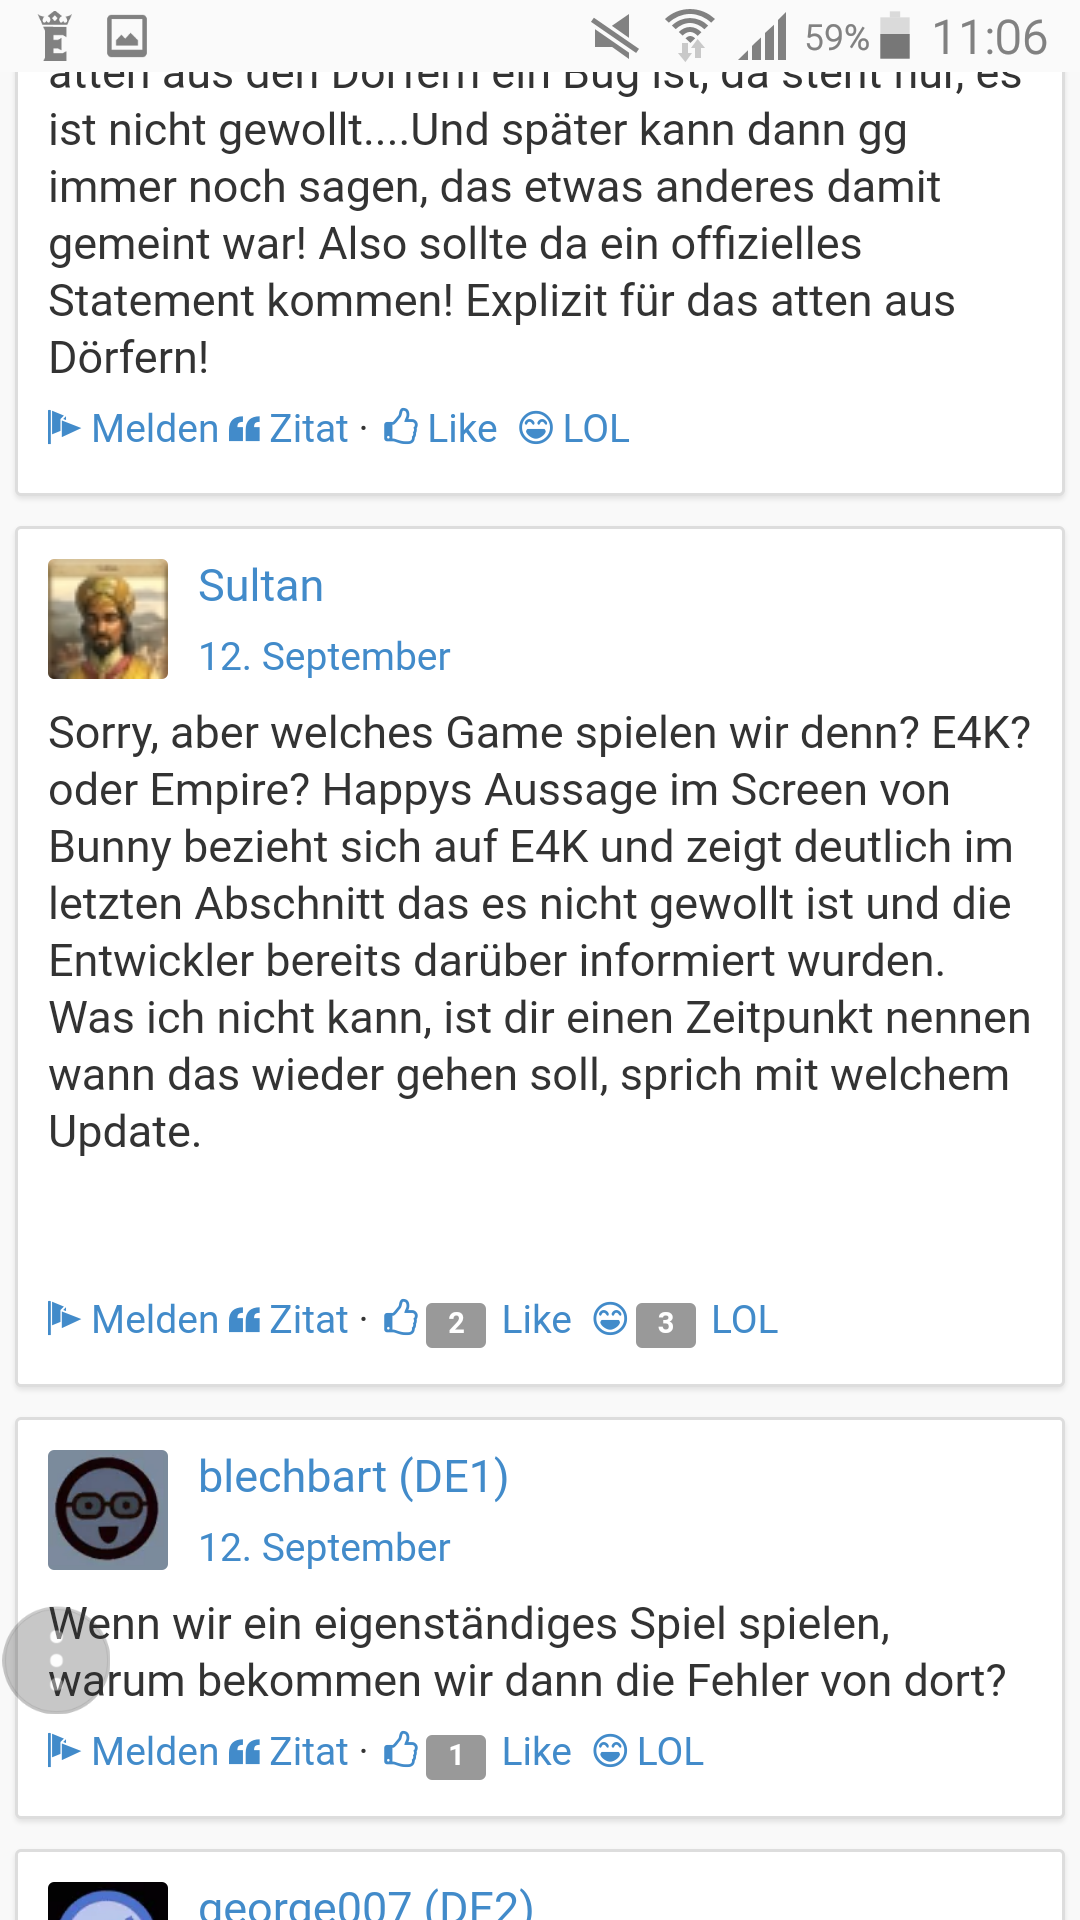View the 2 likes count badge on Sultan's post
Image resolution: width=1080 pixels, height=1920 pixels.
tap(456, 1324)
